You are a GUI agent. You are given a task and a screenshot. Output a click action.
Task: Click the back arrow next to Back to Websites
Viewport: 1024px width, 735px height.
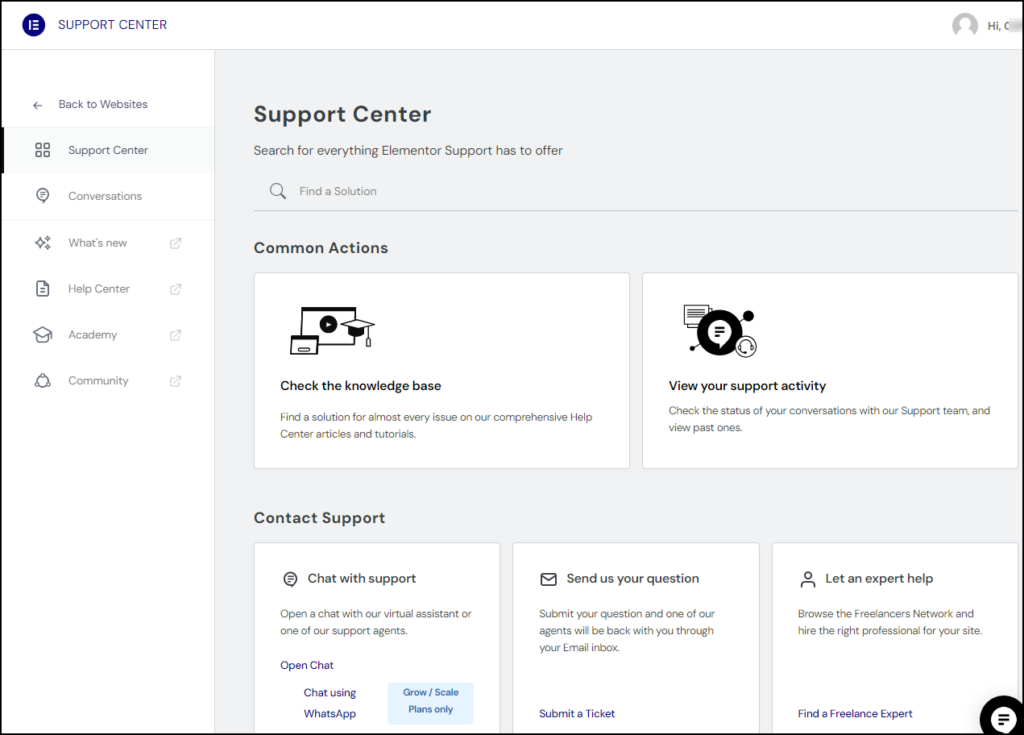coord(37,104)
